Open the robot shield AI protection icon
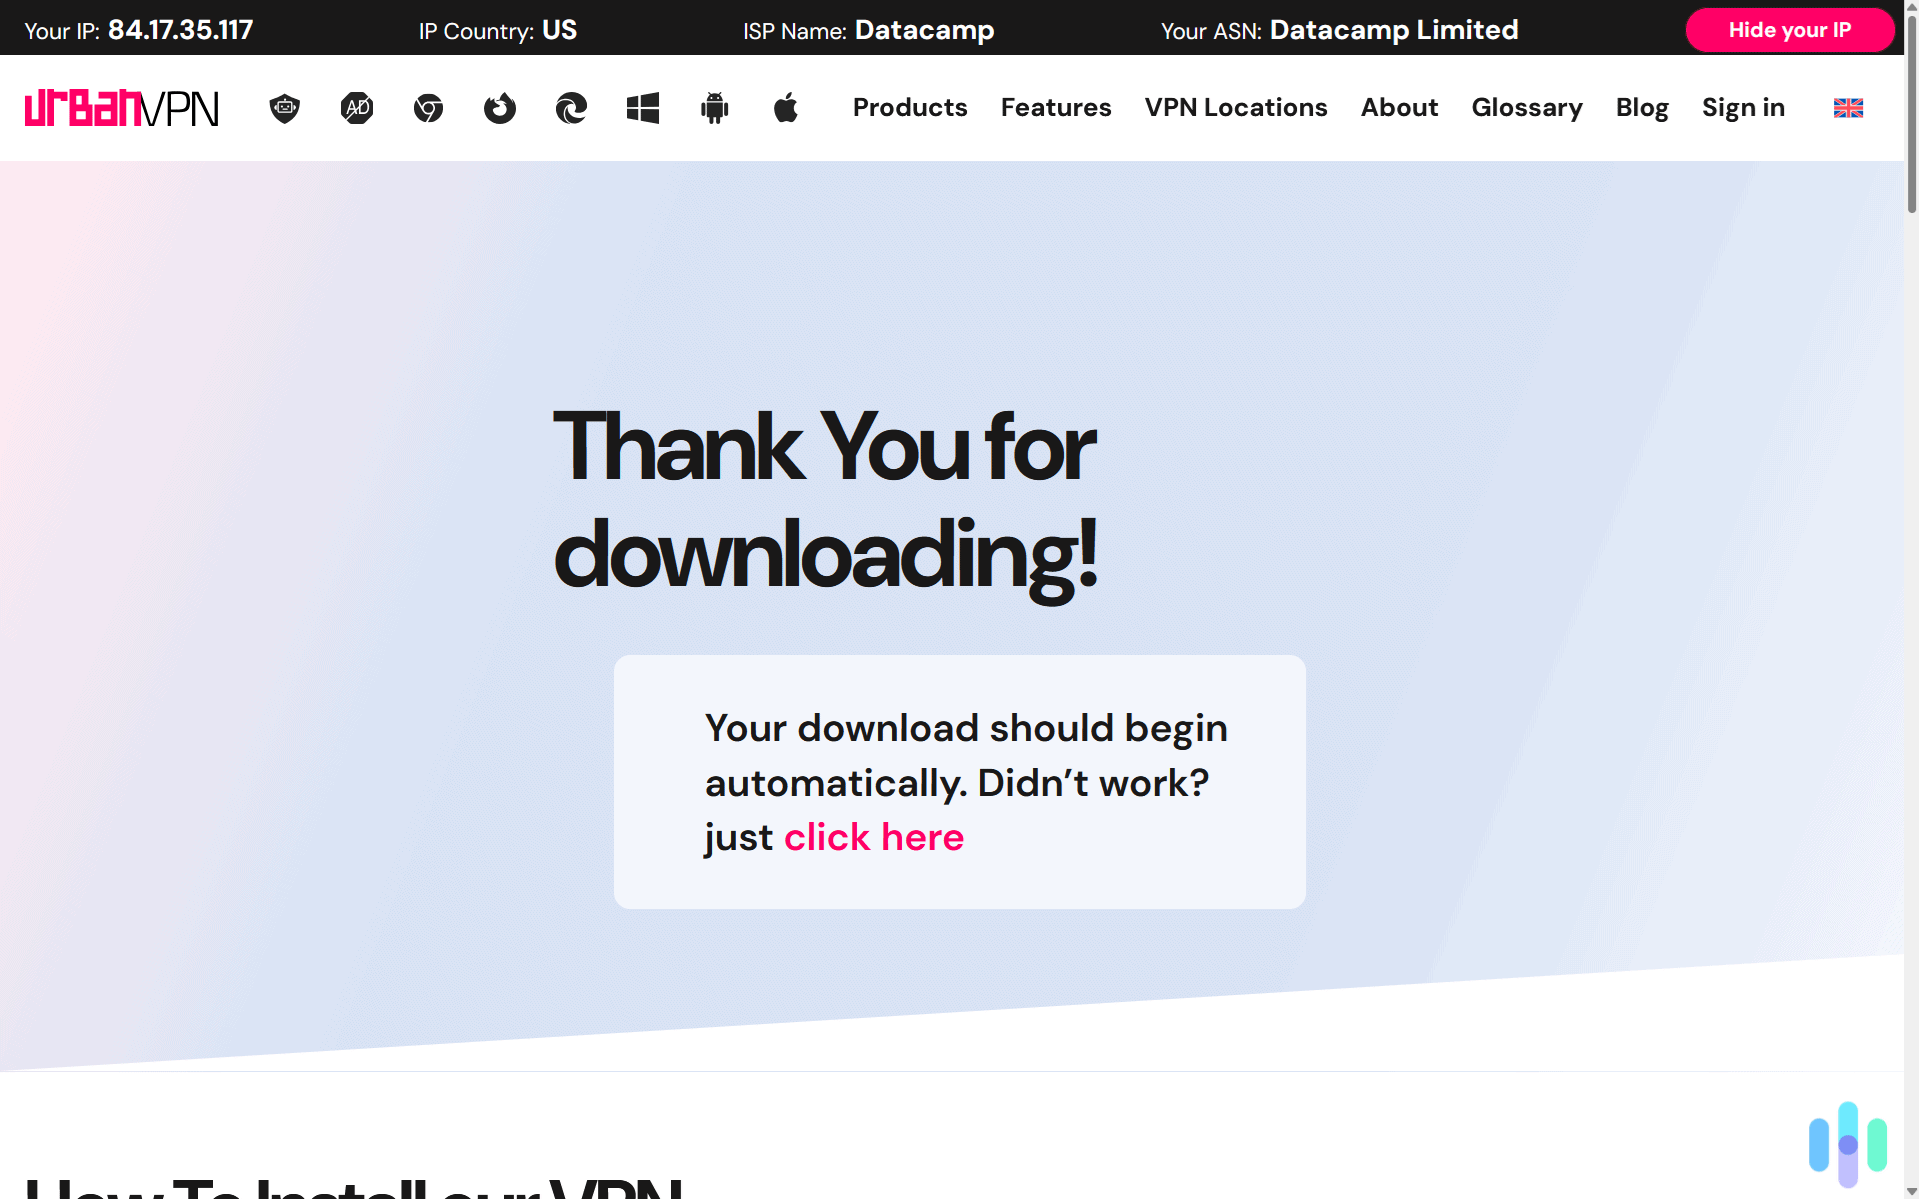 [x=285, y=108]
